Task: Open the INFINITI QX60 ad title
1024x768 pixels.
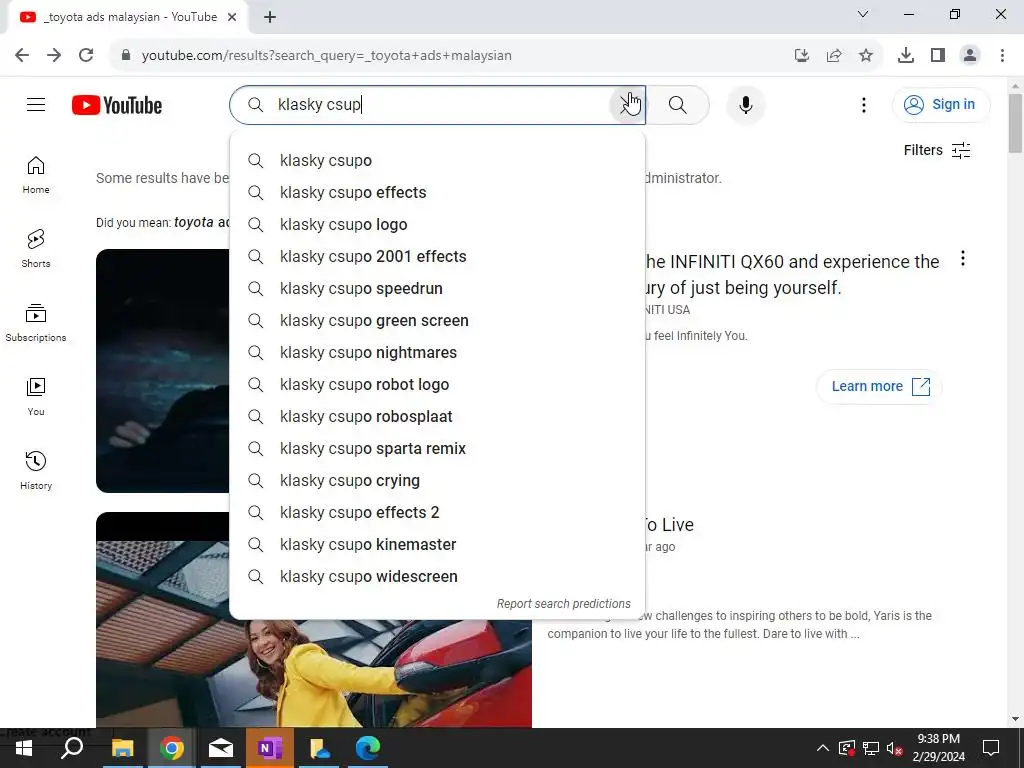Action: pos(792,274)
